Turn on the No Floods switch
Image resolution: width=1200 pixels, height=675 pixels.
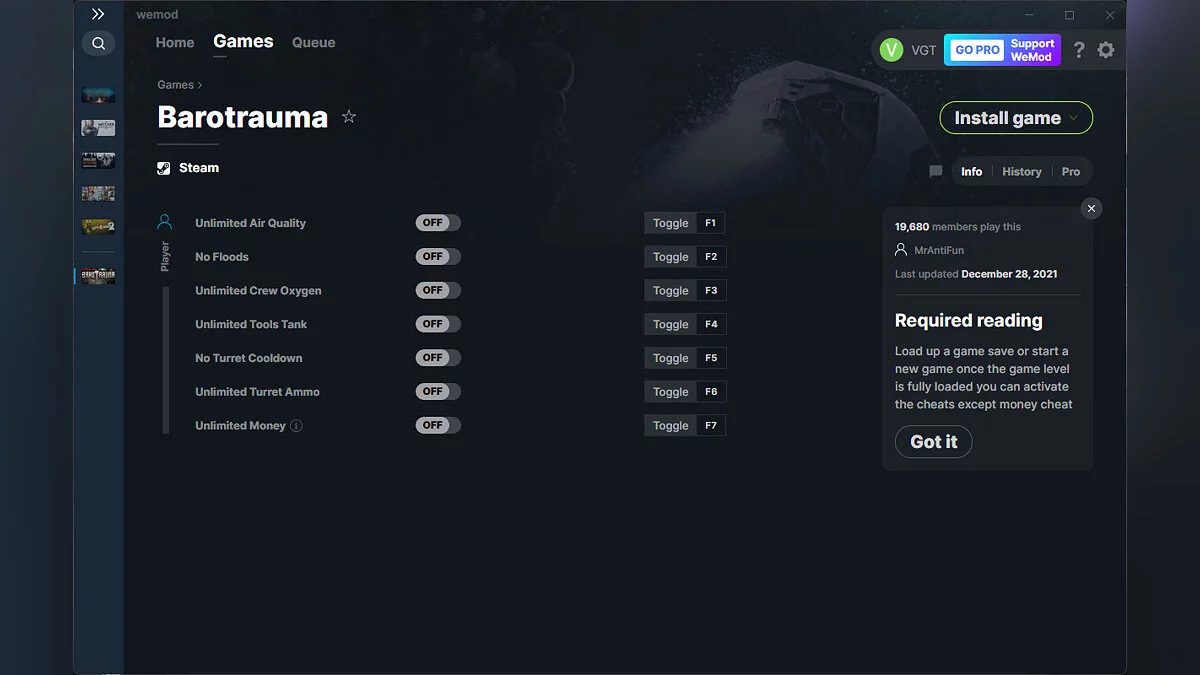coord(438,257)
